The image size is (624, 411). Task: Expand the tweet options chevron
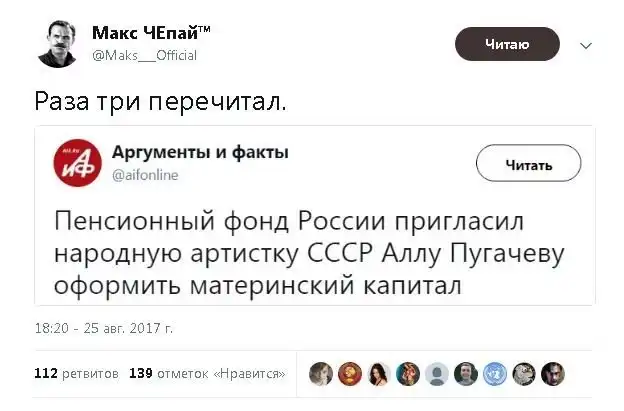point(586,45)
